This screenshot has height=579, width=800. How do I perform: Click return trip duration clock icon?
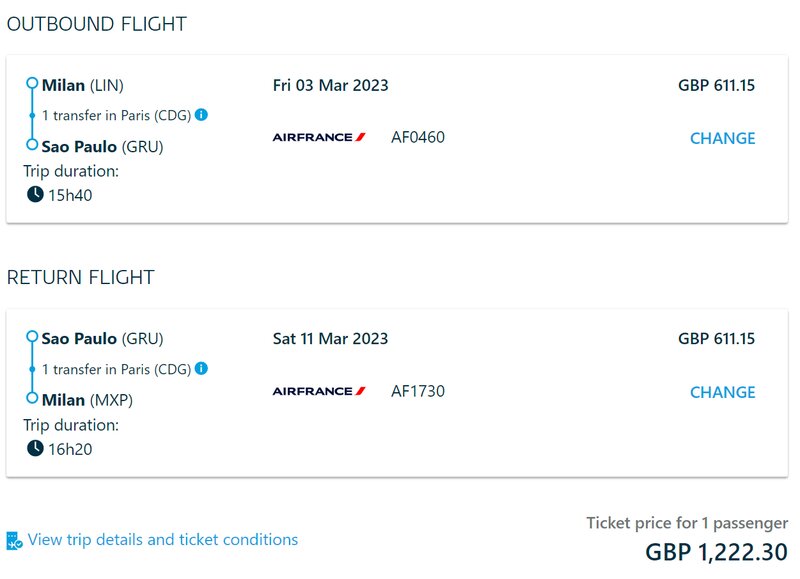coord(35,448)
